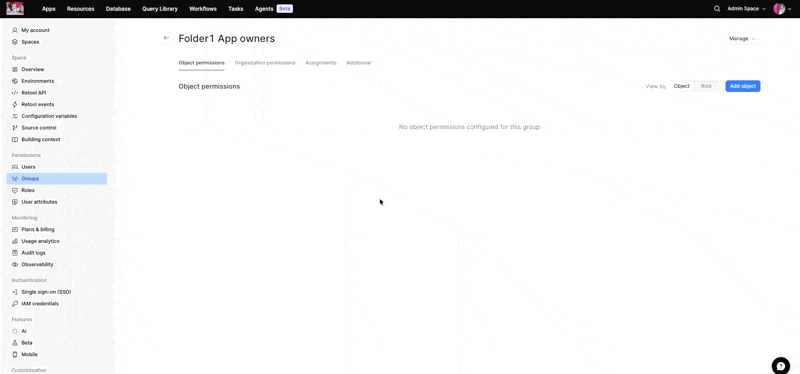Viewport: 800px width, 374px height.
Task: Click the Audit logs icon
Action: coord(15,253)
